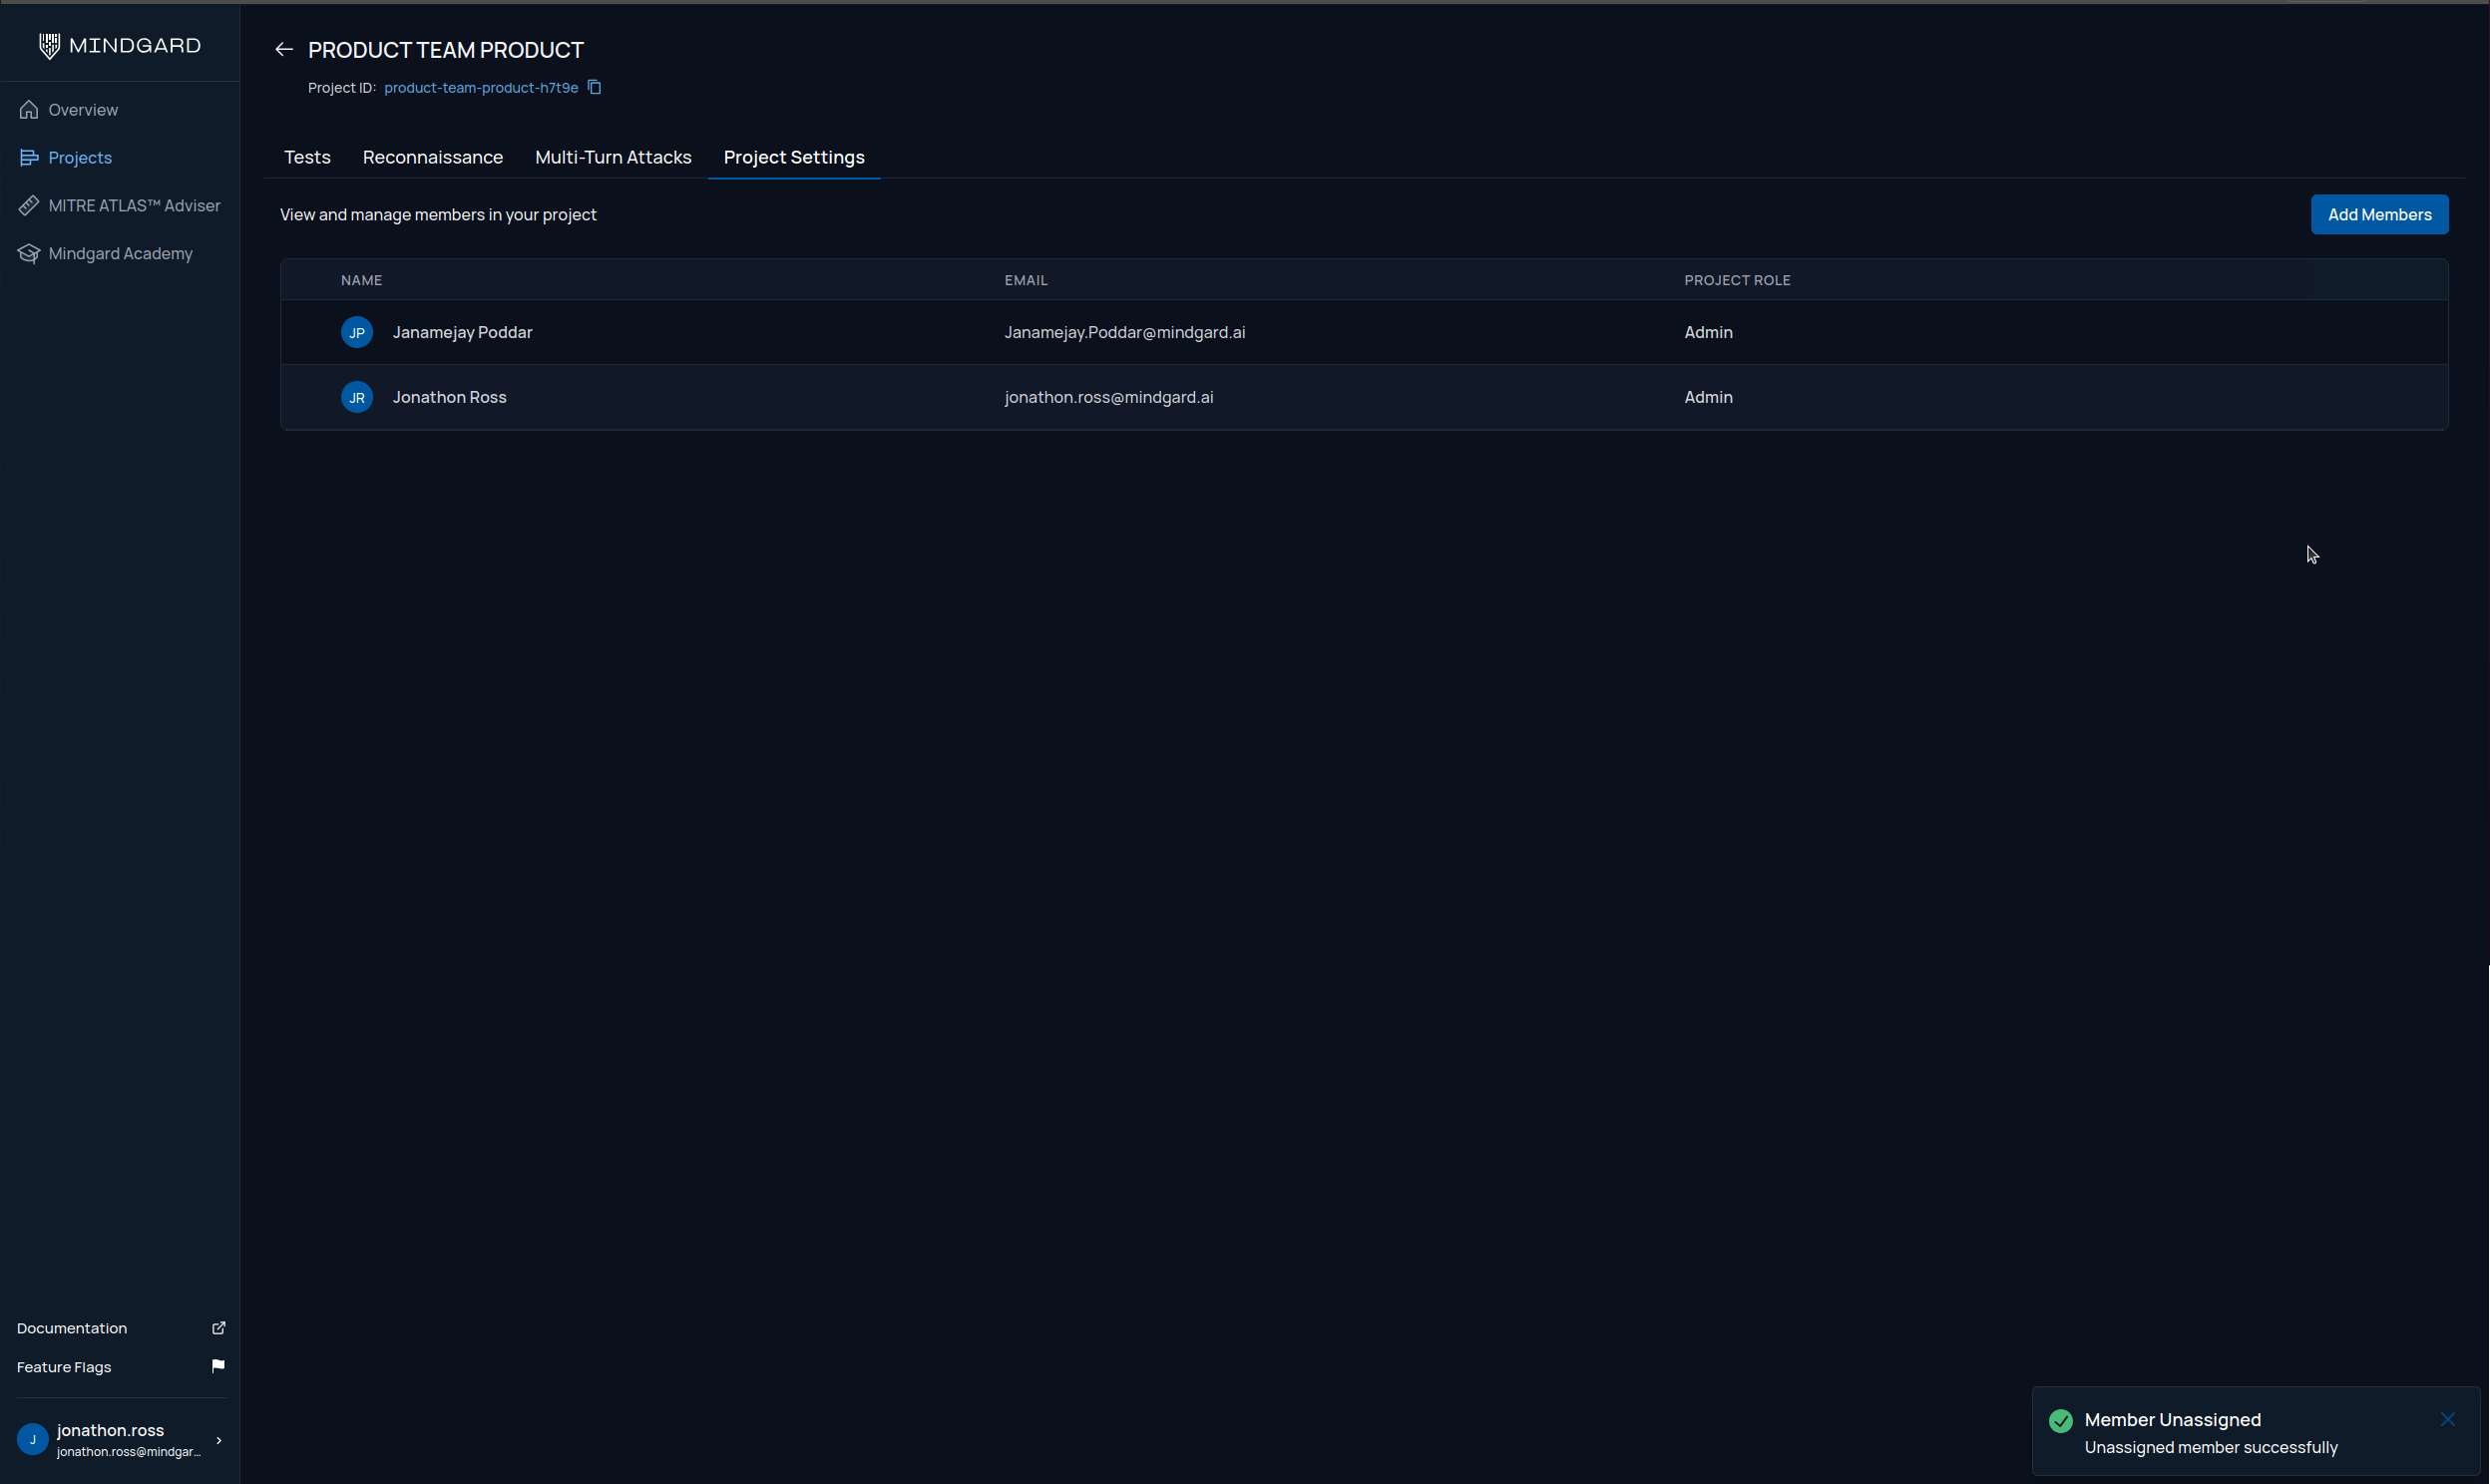
Task: Open the Reconnaissance tab
Action: [x=432, y=158]
